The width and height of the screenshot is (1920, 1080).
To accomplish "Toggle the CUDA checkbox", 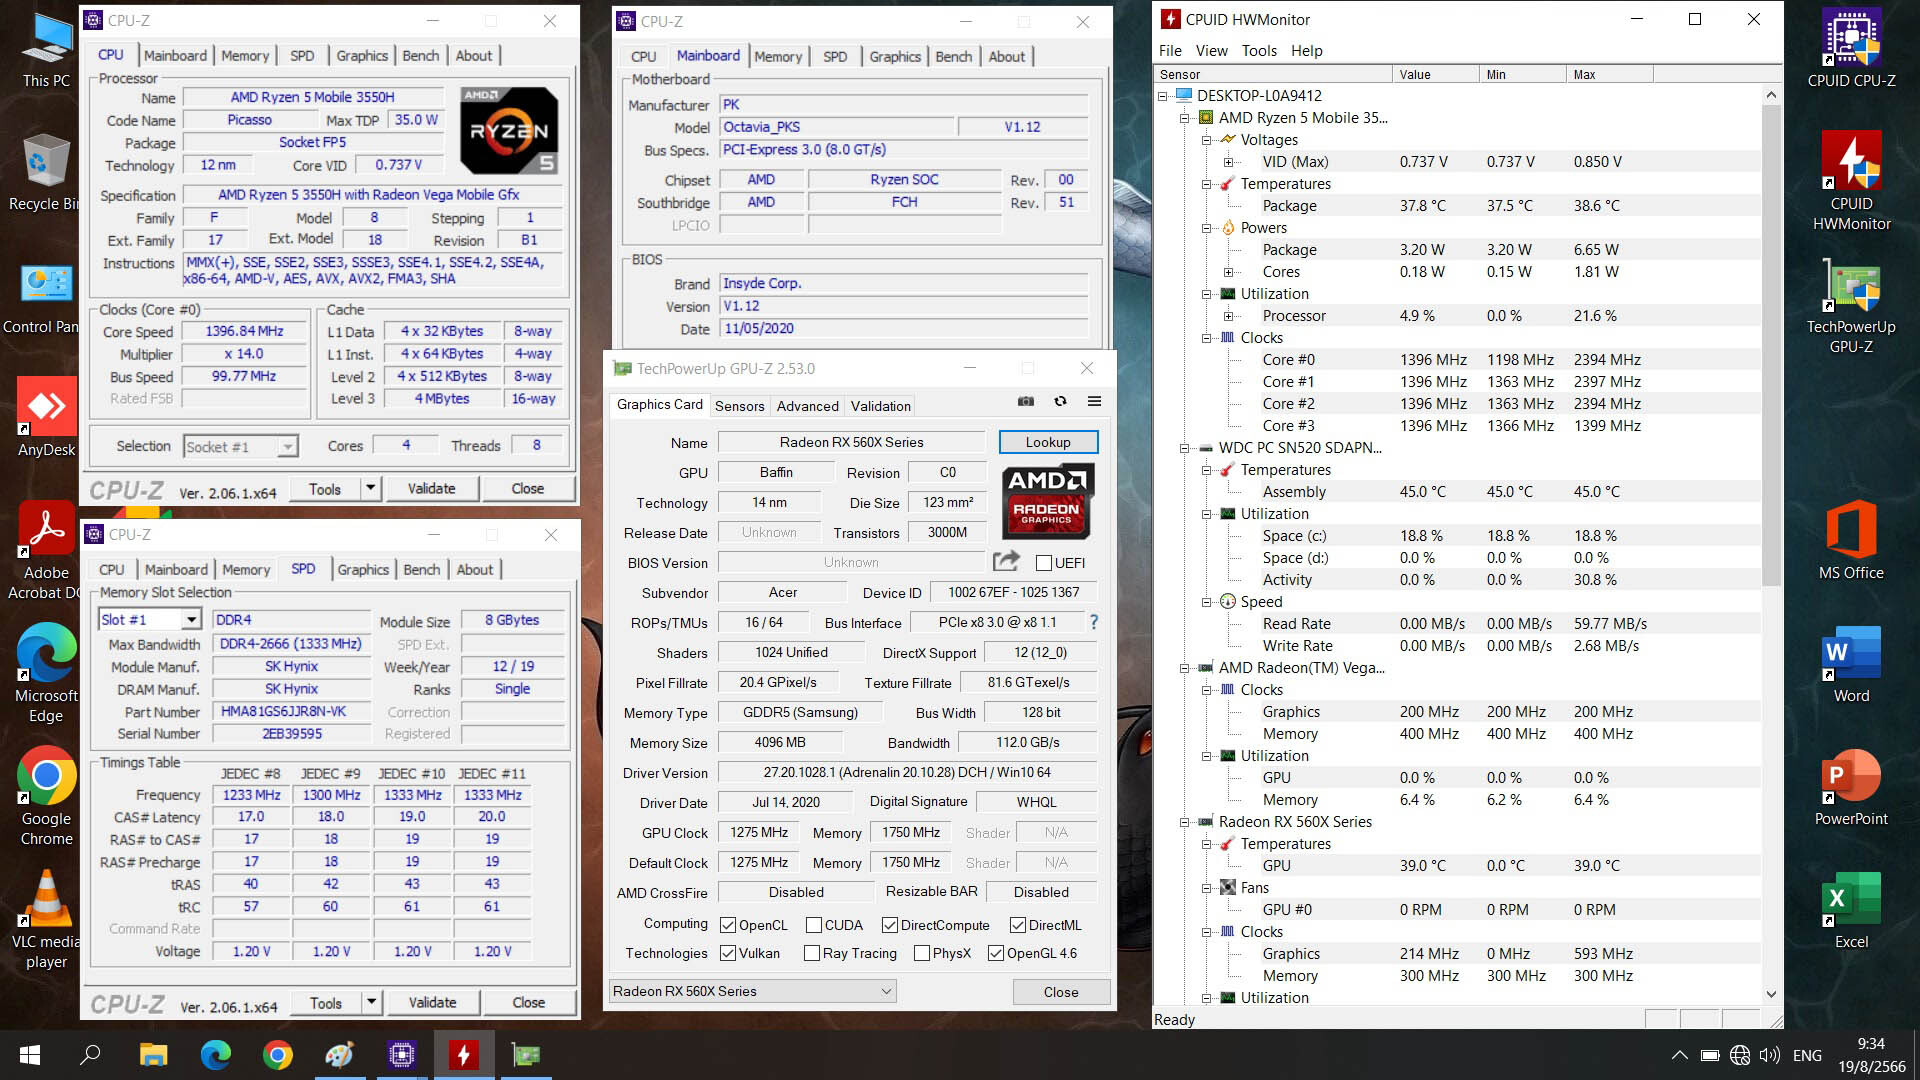I will point(814,925).
